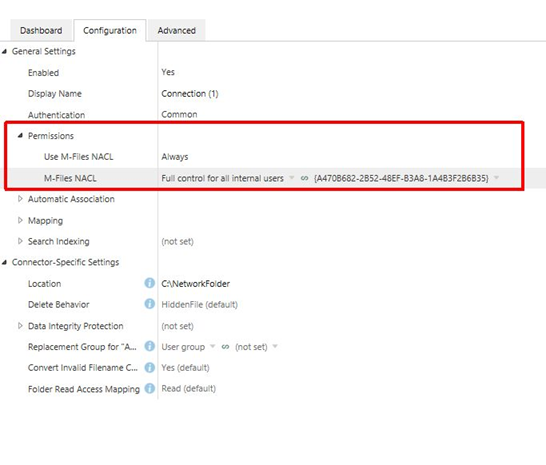Select the Convert Invalid Filename C... label
546x465 pixels.
pos(83,368)
